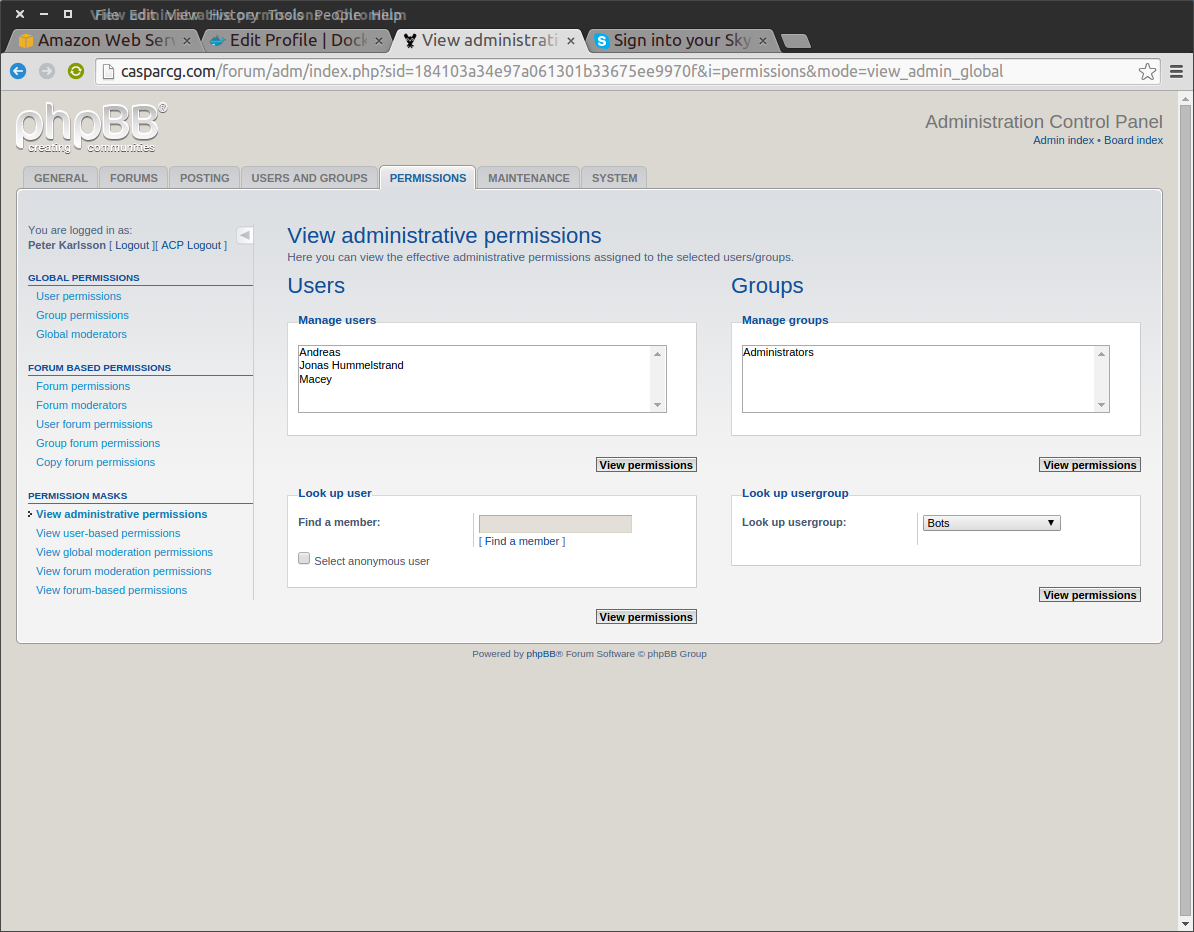Open View global moderation permissions link
The width and height of the screenshot is (1194, 932).
tap(124, 552)
